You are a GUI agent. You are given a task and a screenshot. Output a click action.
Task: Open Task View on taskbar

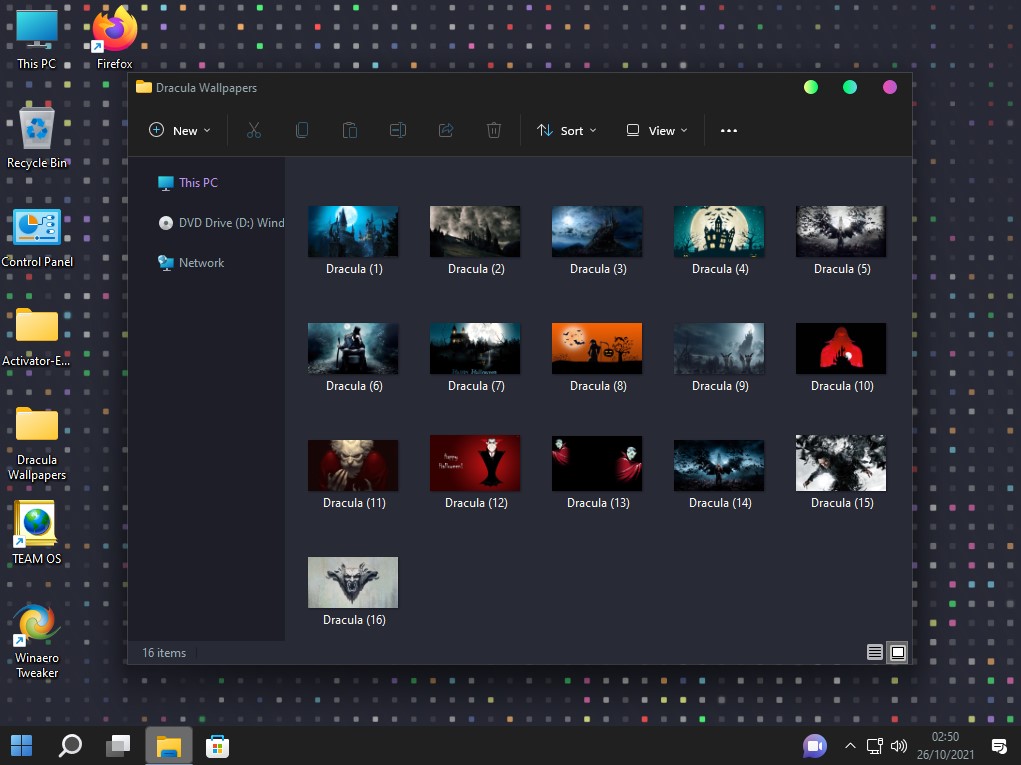click(x=119, y=745)
